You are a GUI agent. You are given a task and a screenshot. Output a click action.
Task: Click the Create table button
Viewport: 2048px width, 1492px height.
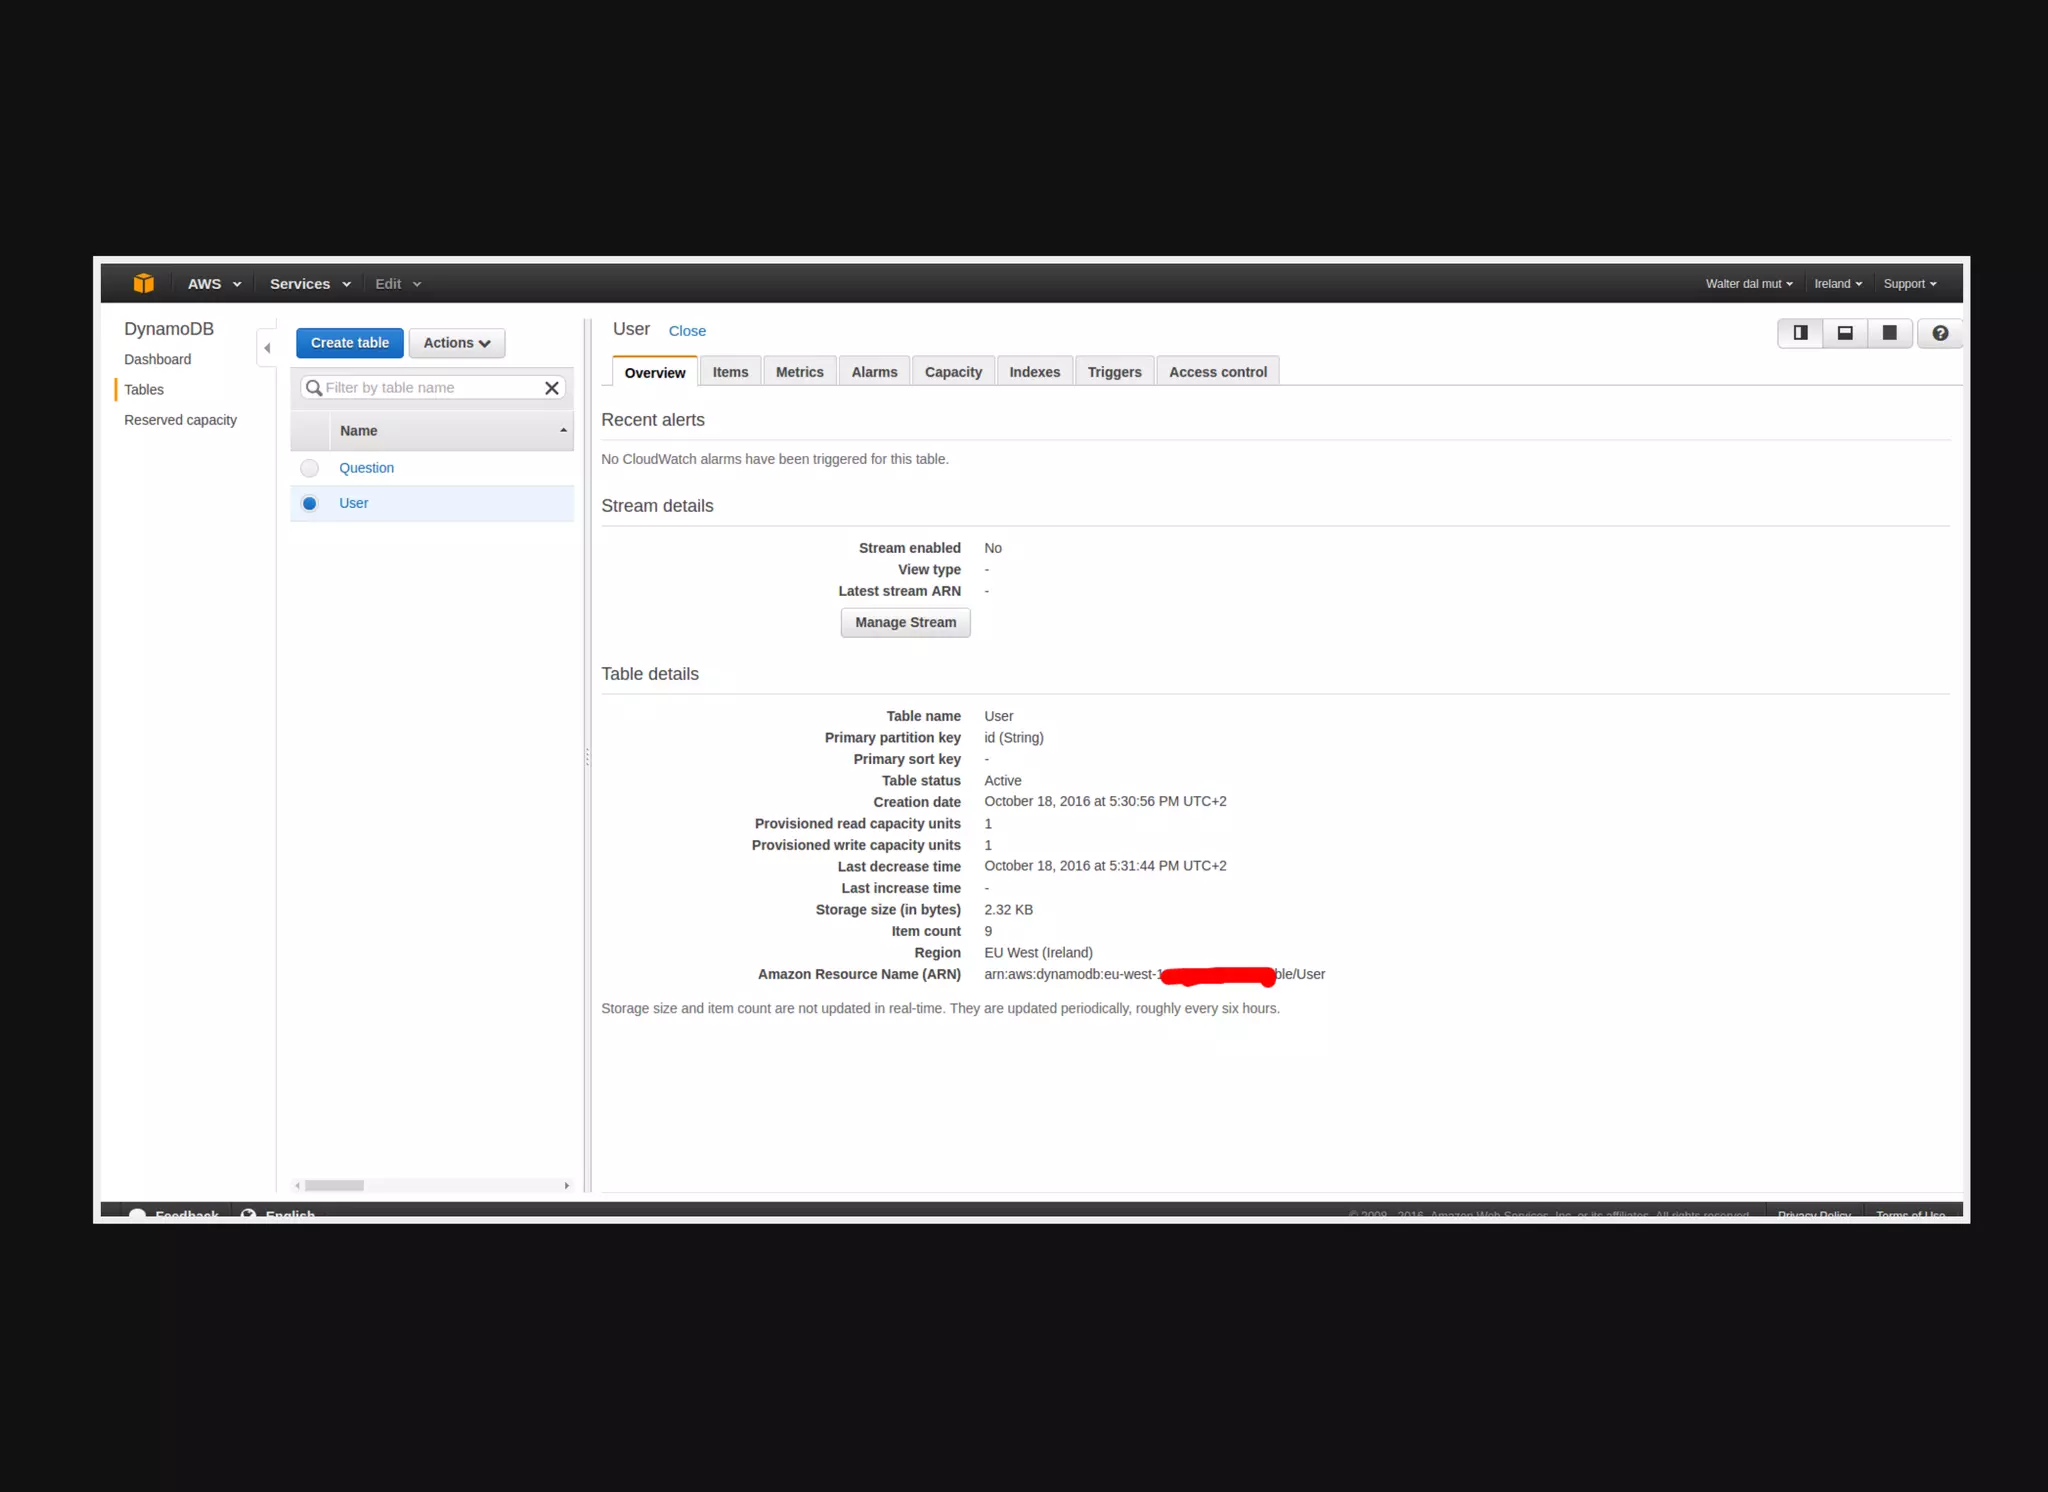click(x=350, y=343)
